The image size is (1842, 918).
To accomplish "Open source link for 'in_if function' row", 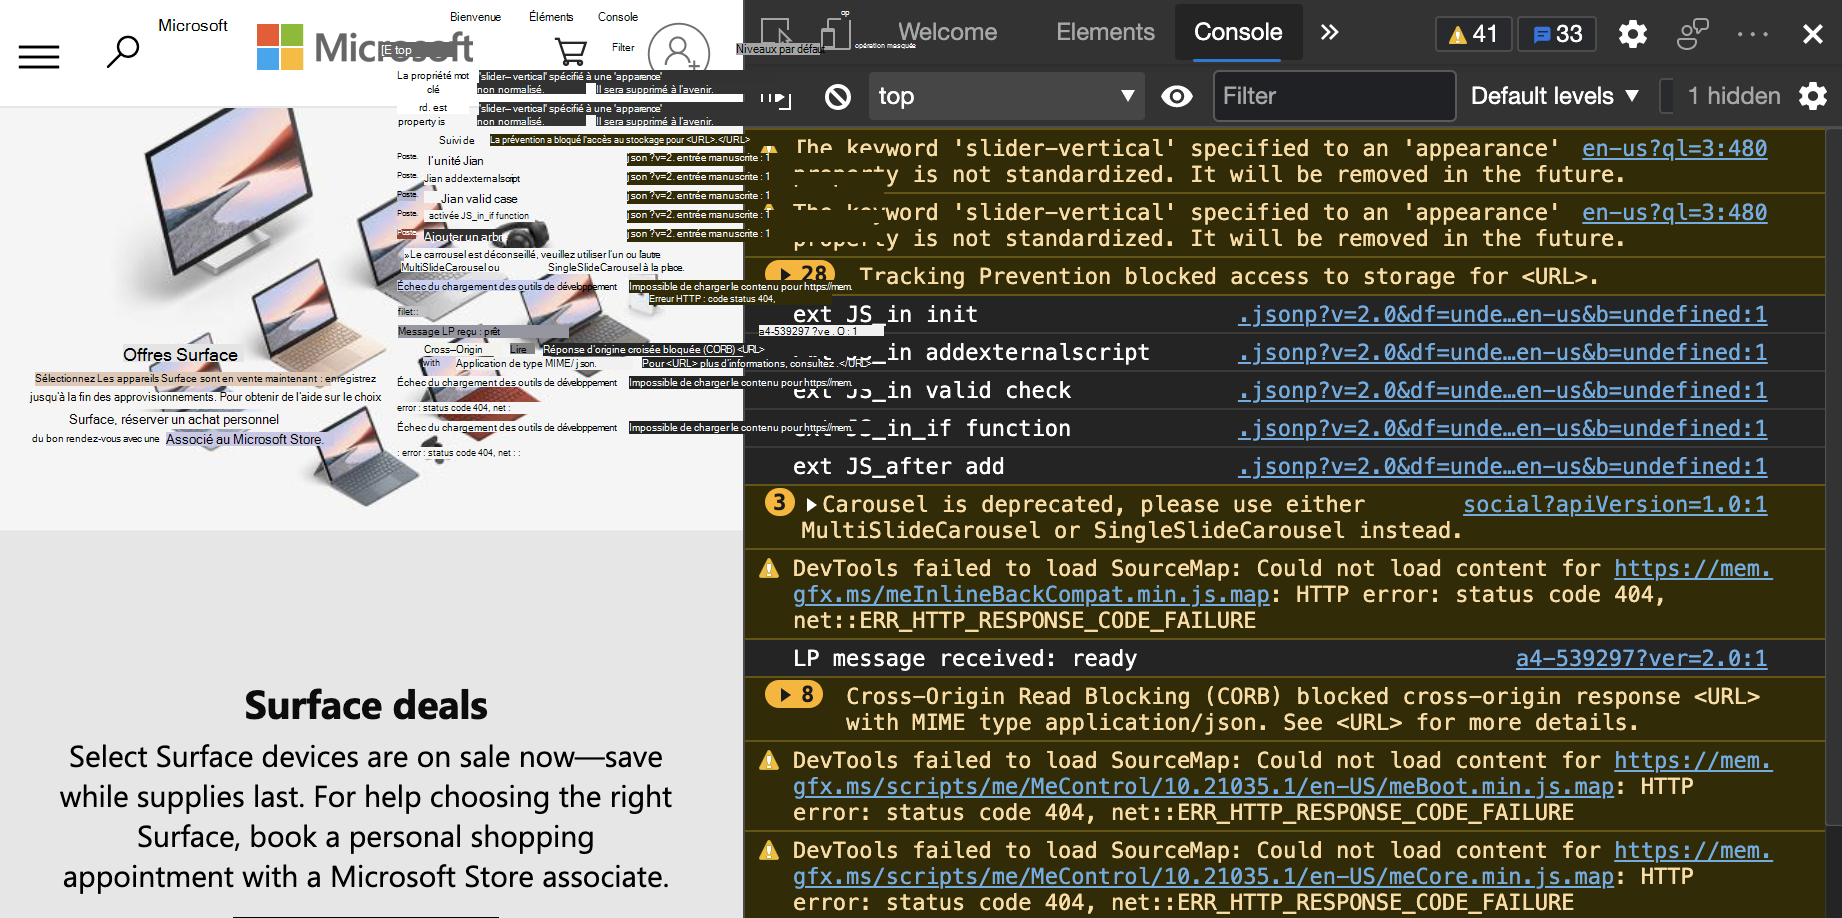I will pyautogui.click(x=1502, y=429).
